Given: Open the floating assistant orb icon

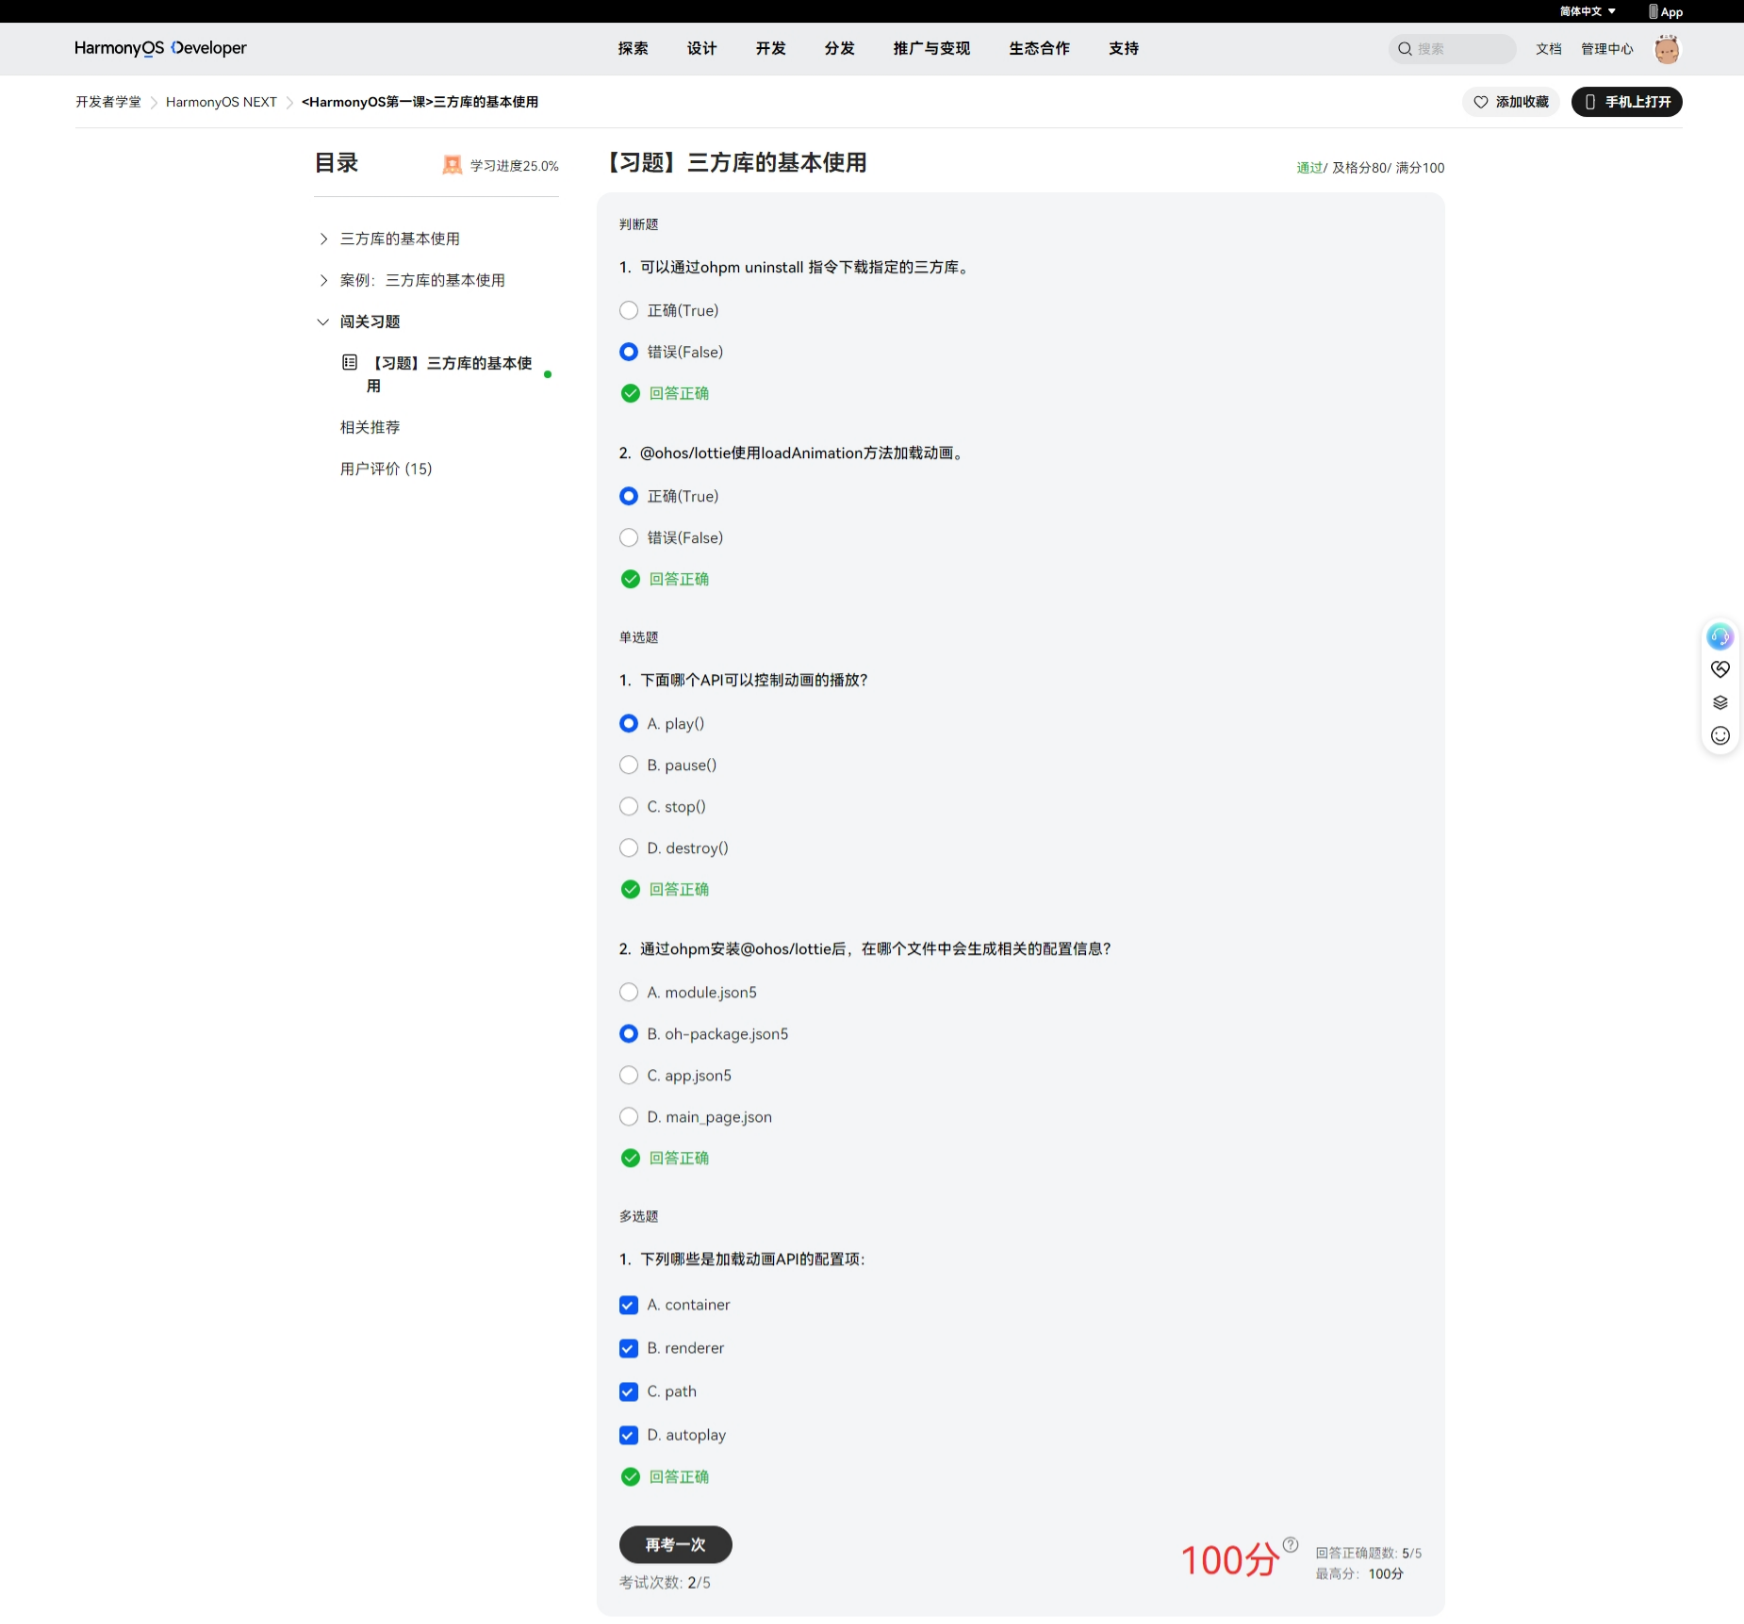Looking at the screenshot, I should pyautogui.click(x=1720, y=637).
